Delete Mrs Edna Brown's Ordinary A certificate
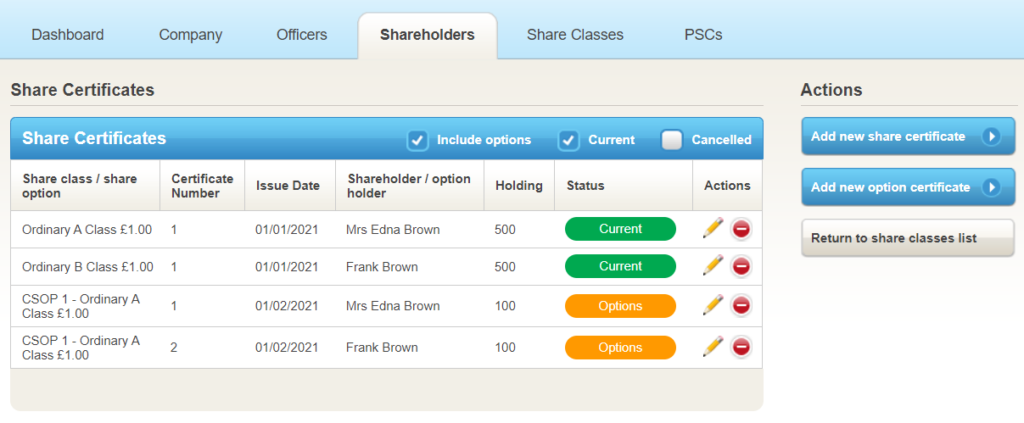This screenshot has width=1024, height=423. pos(741,229)
